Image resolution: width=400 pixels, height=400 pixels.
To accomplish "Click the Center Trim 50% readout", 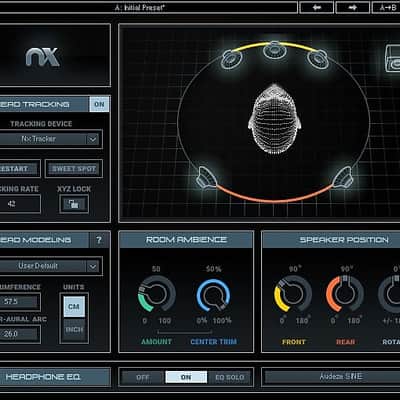I will [214, 269].
